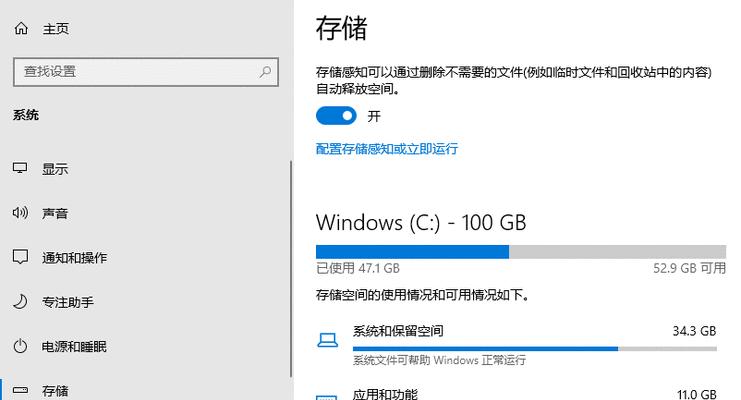Click inside the 查找设置 search field
741x400 pixels.
point(146,72)
